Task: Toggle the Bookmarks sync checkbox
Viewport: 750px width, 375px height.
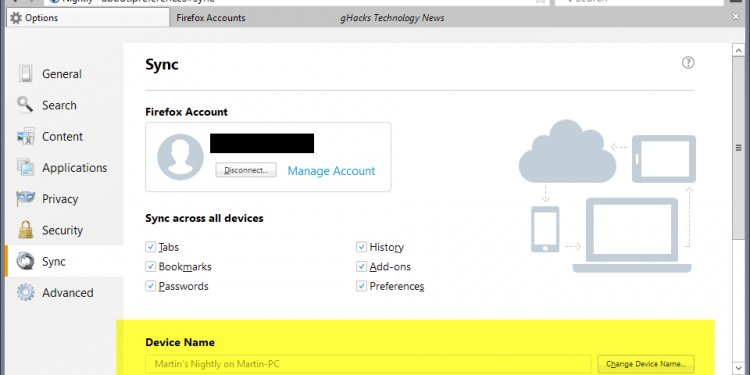Action: [150, 266]
